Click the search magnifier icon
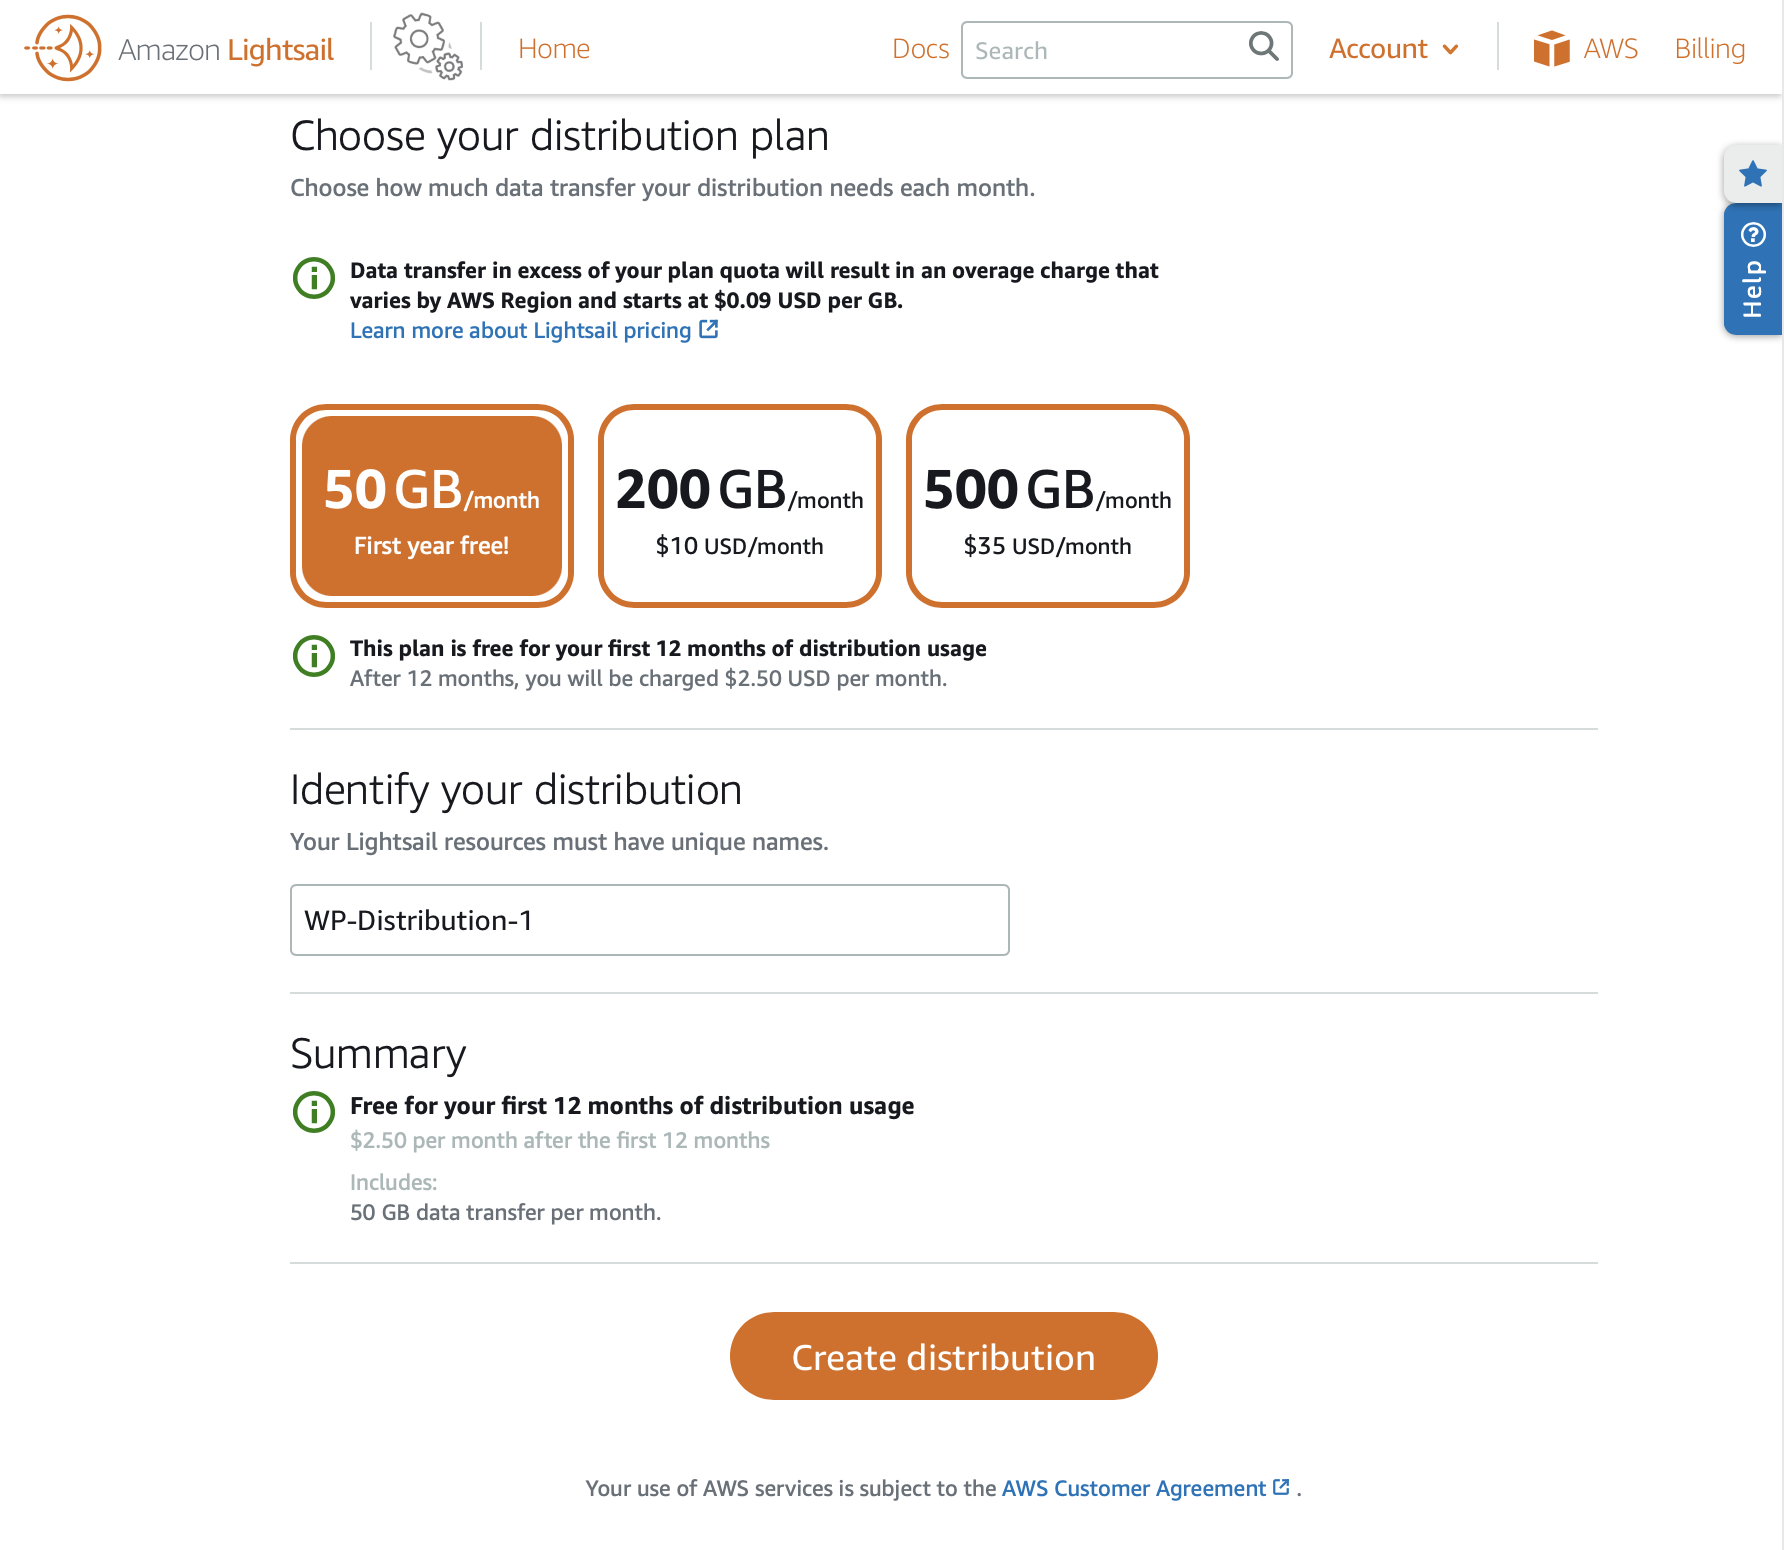 (x=1263, y=47)
